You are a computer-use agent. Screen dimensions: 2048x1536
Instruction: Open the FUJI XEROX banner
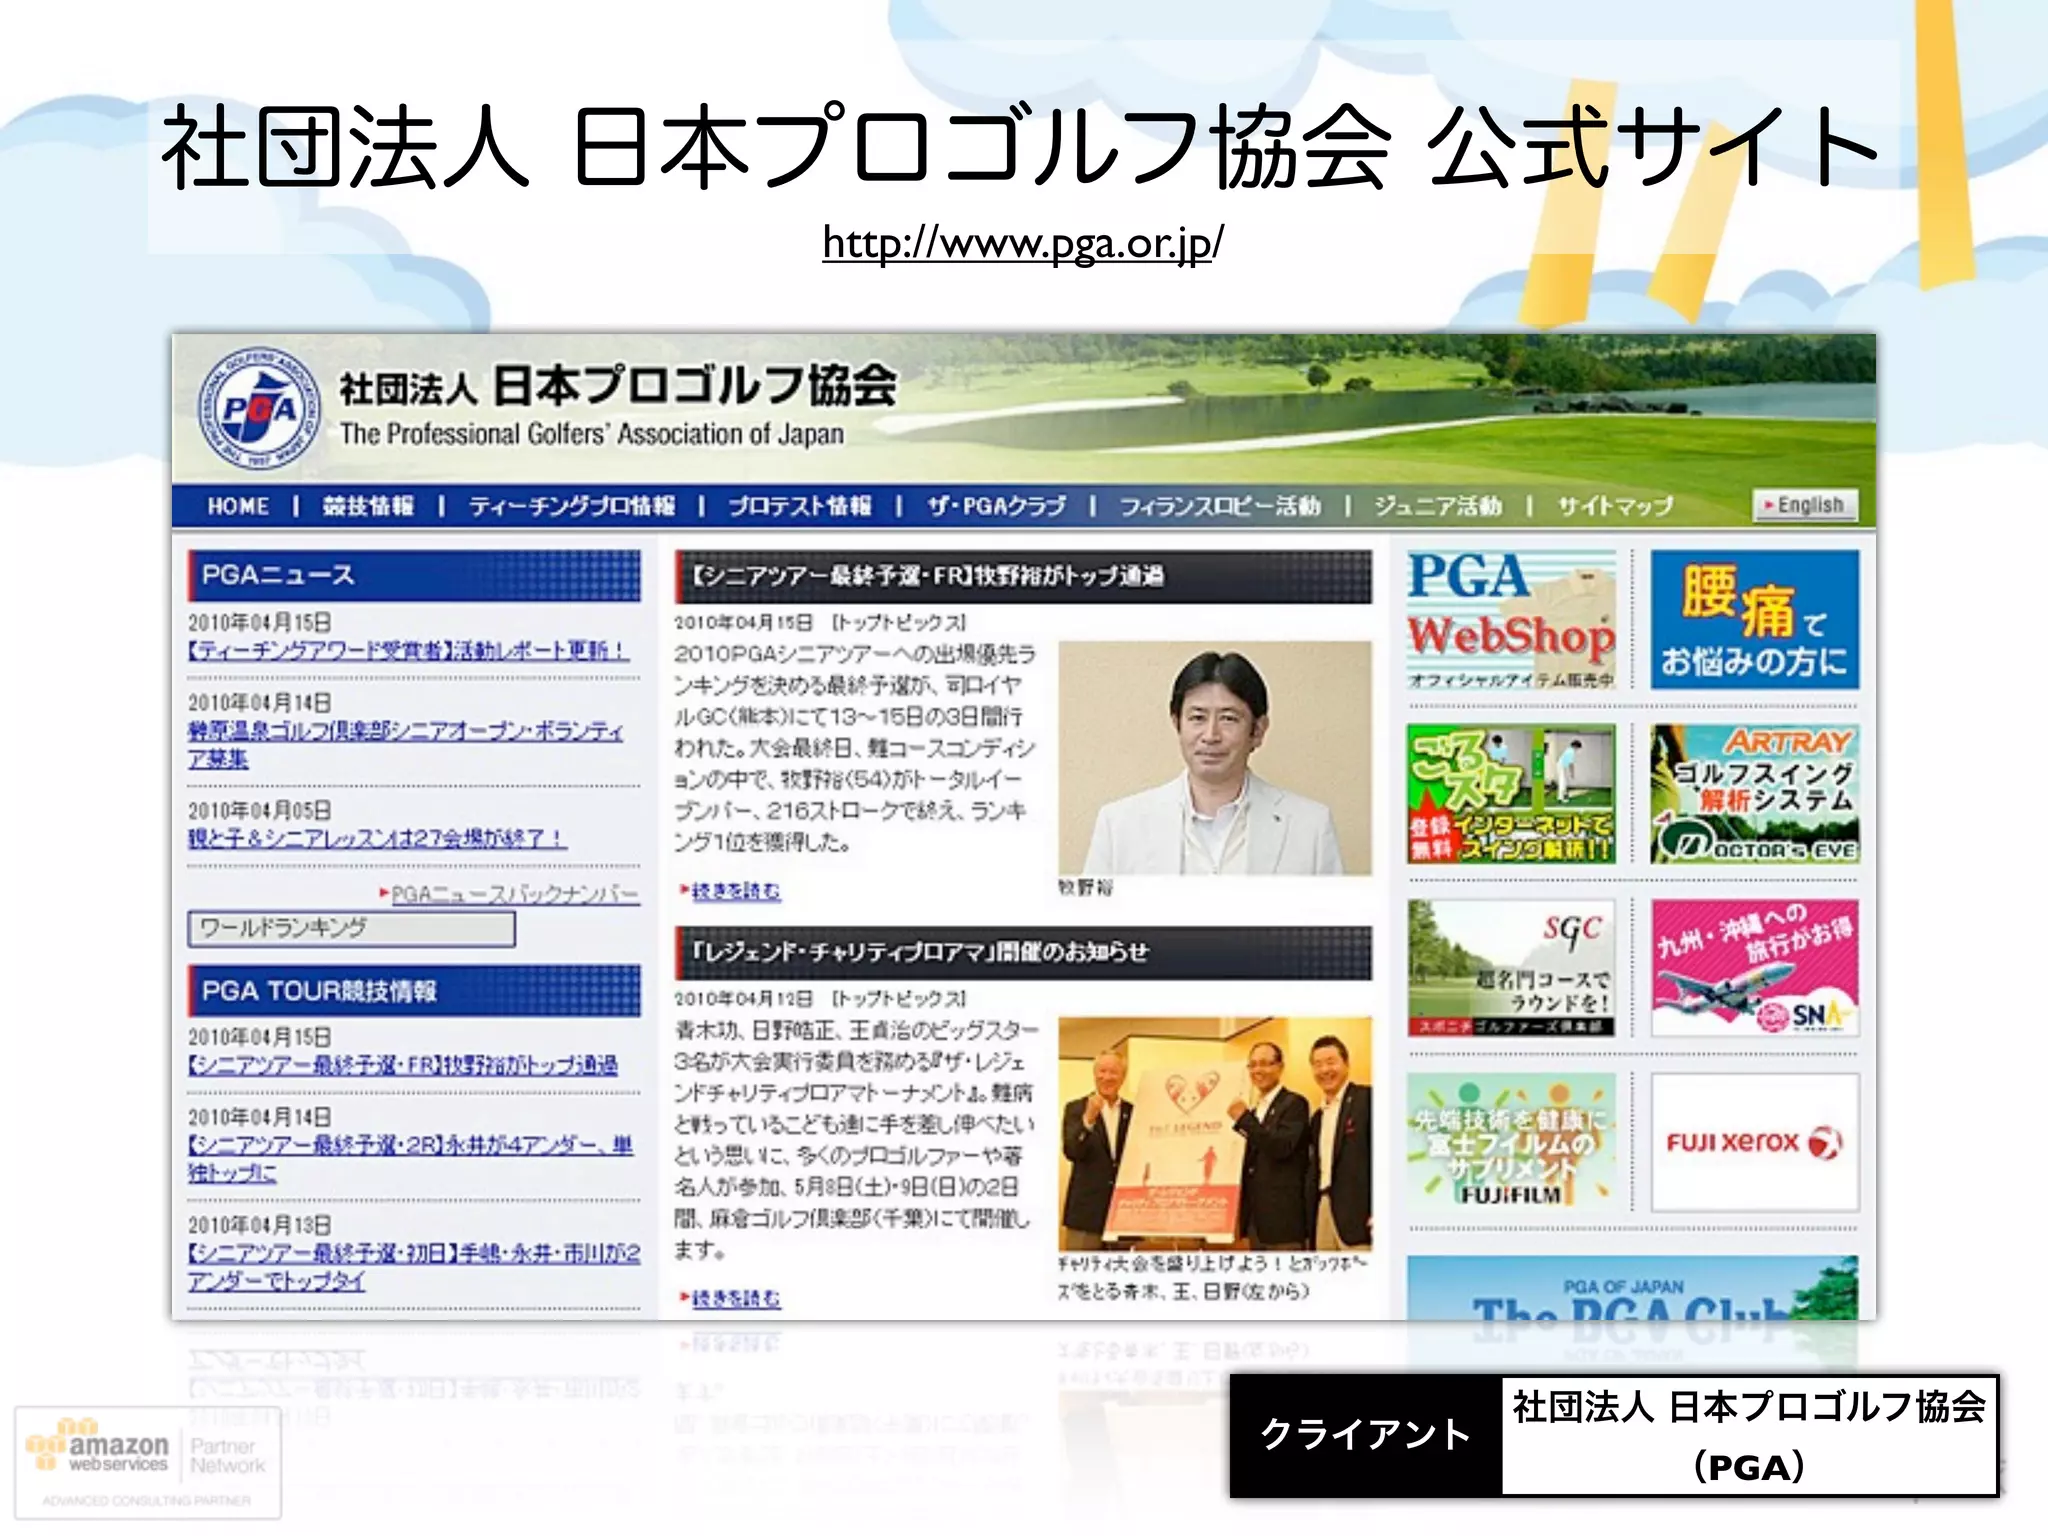[x=1755, y=1142]
